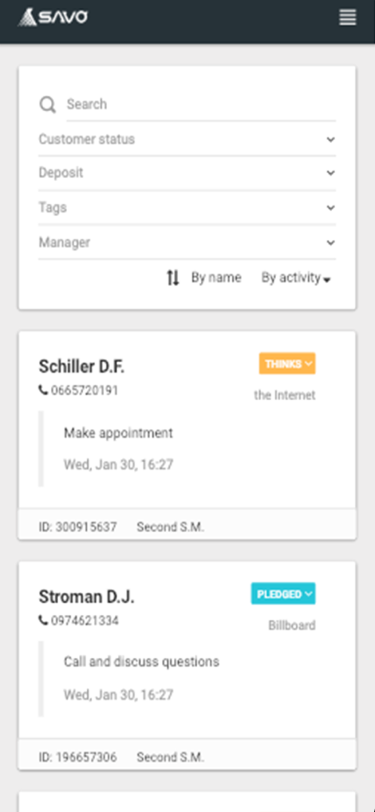Open the Manager filter dropdown
Image resolution: width=375 pixels, height=812 pixels.
(x=187, y=242)
